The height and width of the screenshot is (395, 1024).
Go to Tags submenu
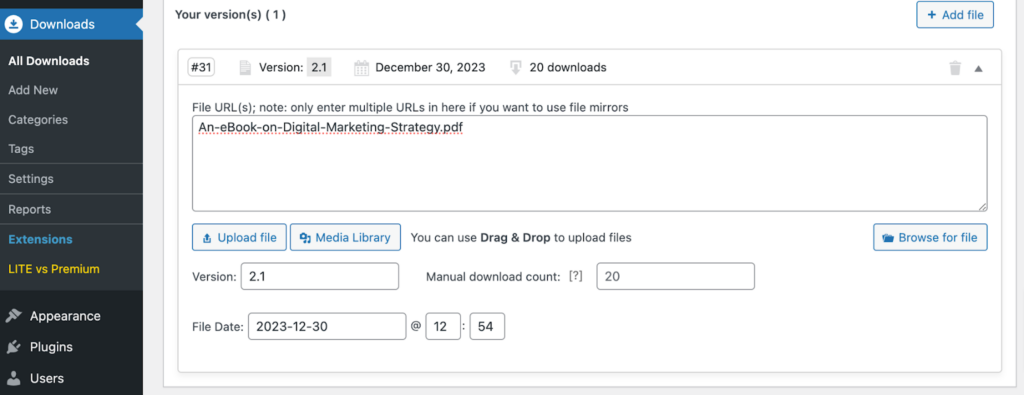click(21, 149)
